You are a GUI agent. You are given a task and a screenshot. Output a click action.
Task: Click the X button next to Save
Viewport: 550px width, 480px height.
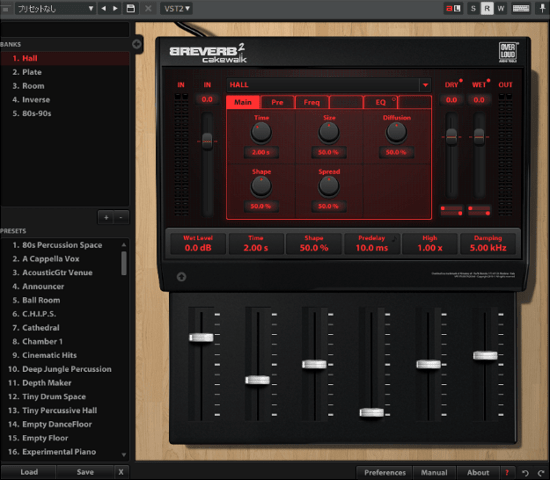tap(121, 472)
